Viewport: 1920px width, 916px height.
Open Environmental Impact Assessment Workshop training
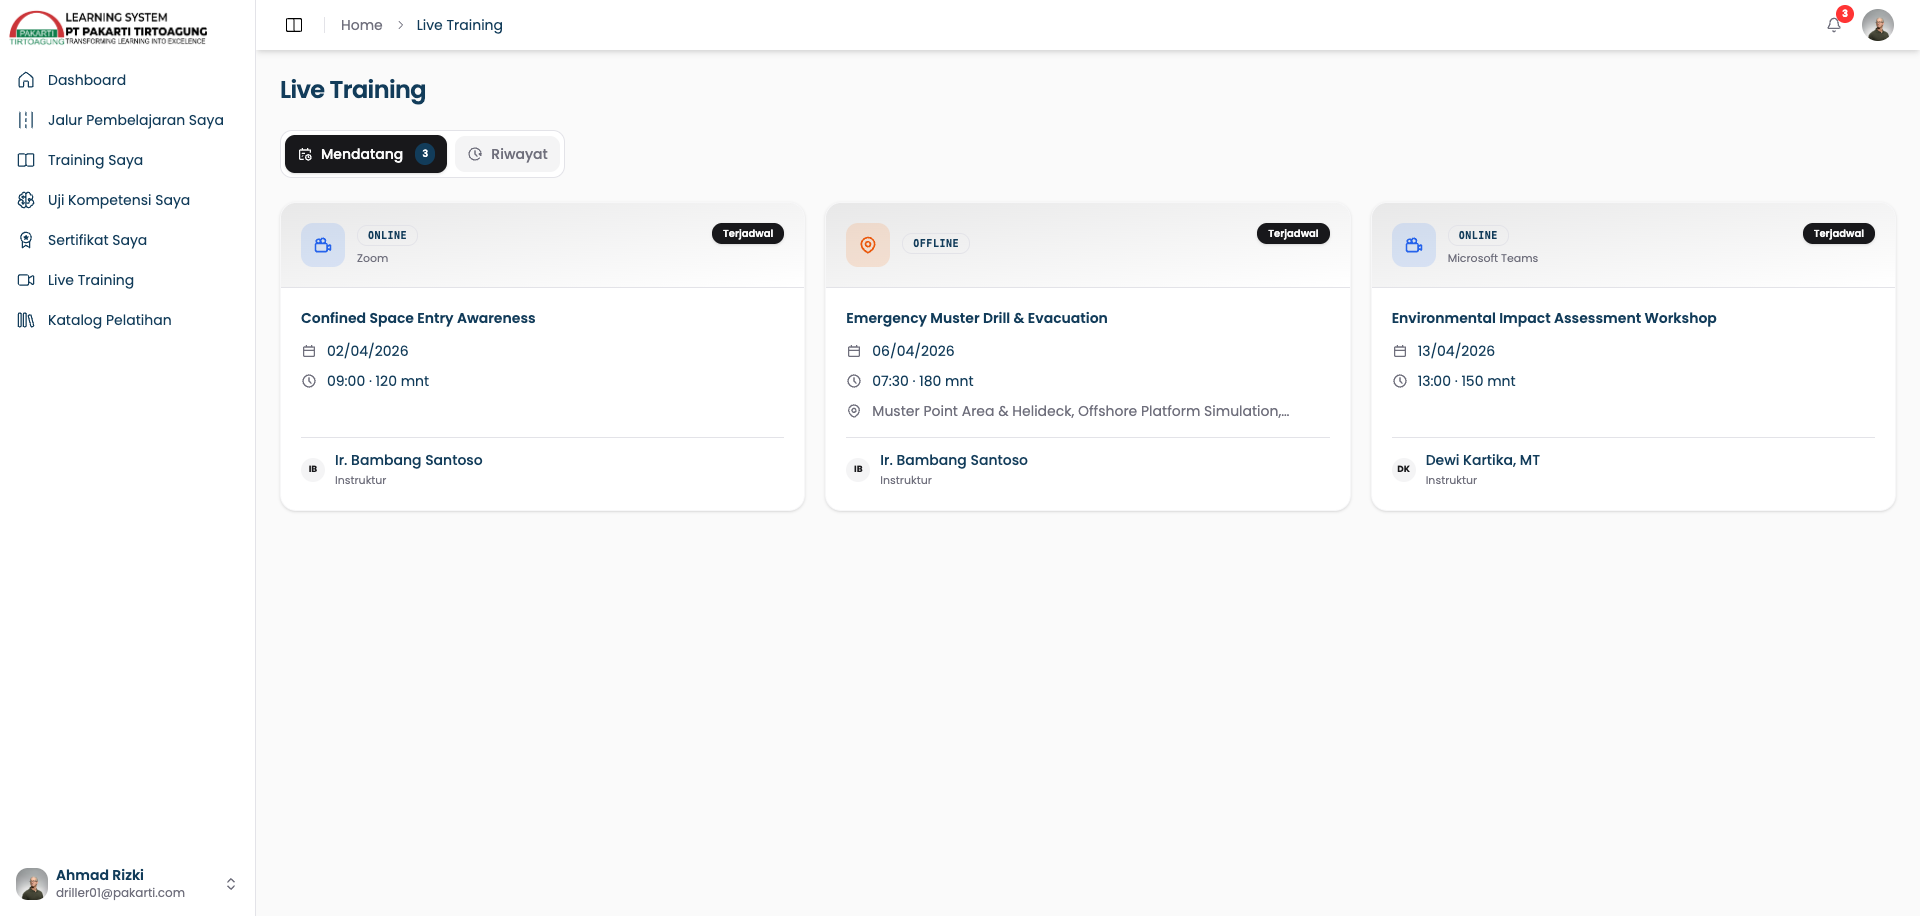[x=1554, y=318]
